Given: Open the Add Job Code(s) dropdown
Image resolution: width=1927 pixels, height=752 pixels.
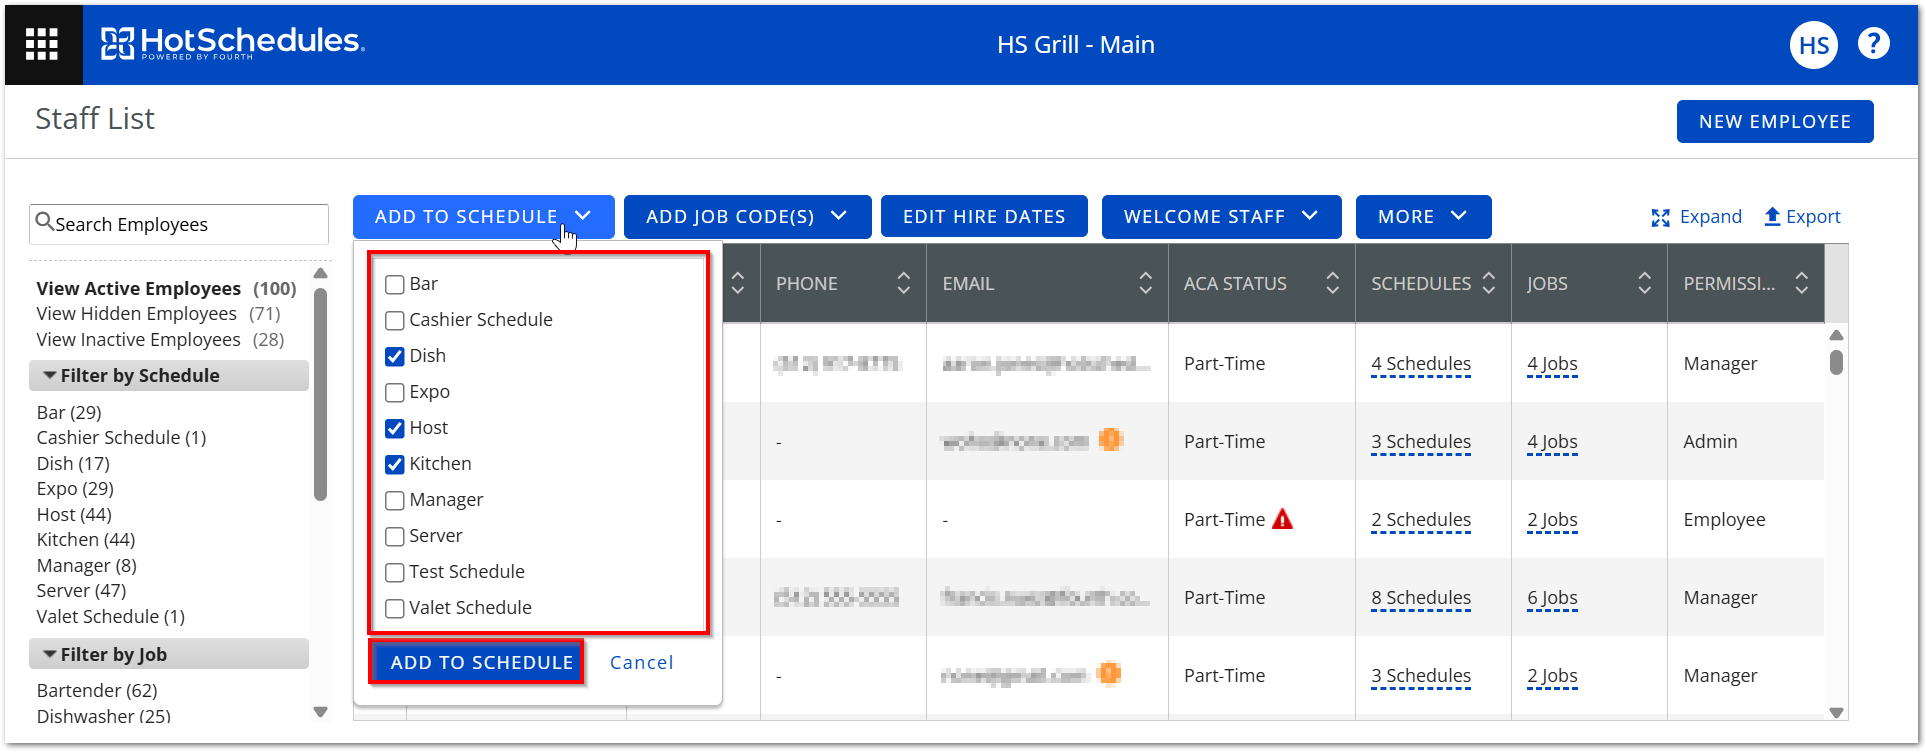Looking at the screenshot, I should [747, 216].
